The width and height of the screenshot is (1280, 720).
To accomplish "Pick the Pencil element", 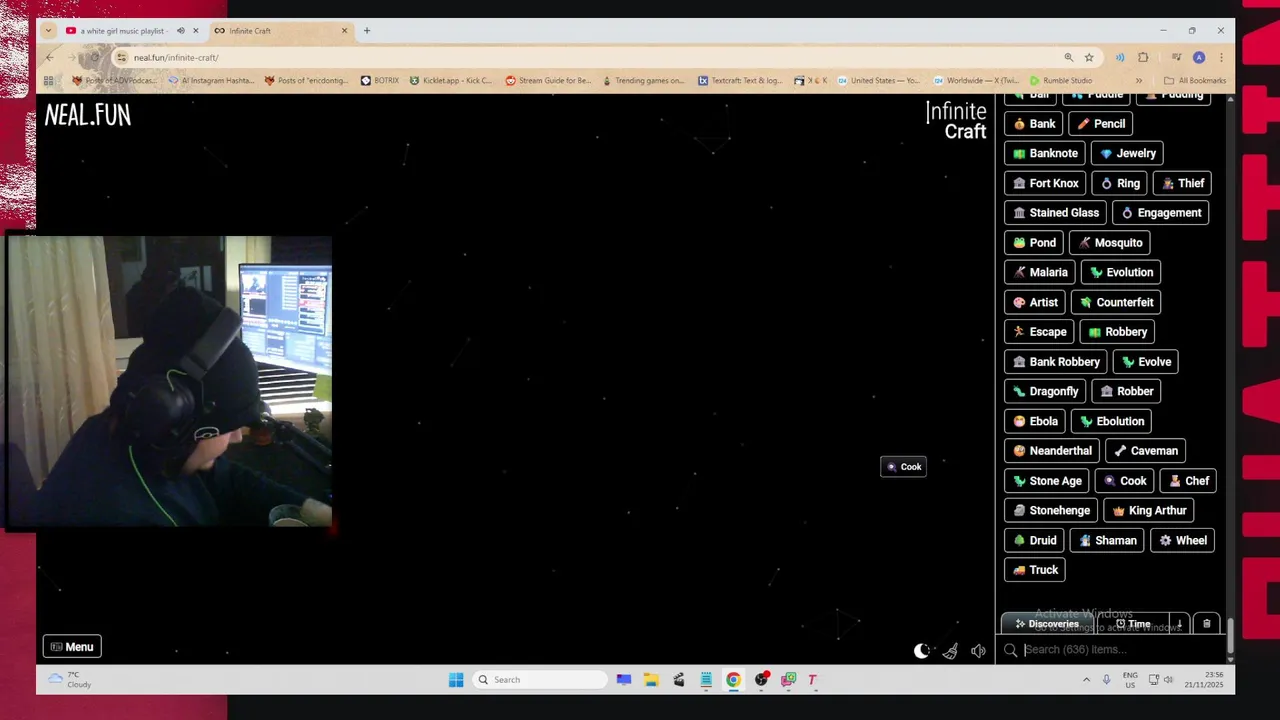I will (1101, 124).
